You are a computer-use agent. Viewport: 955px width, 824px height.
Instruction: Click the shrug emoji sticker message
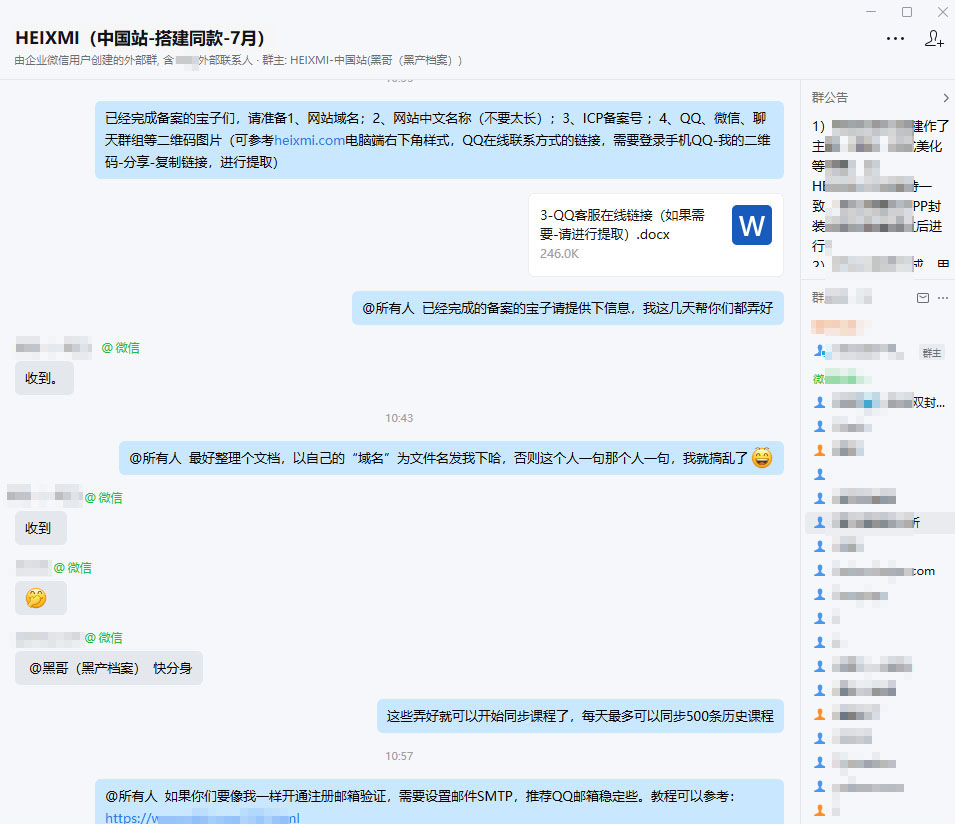point(39,597)
